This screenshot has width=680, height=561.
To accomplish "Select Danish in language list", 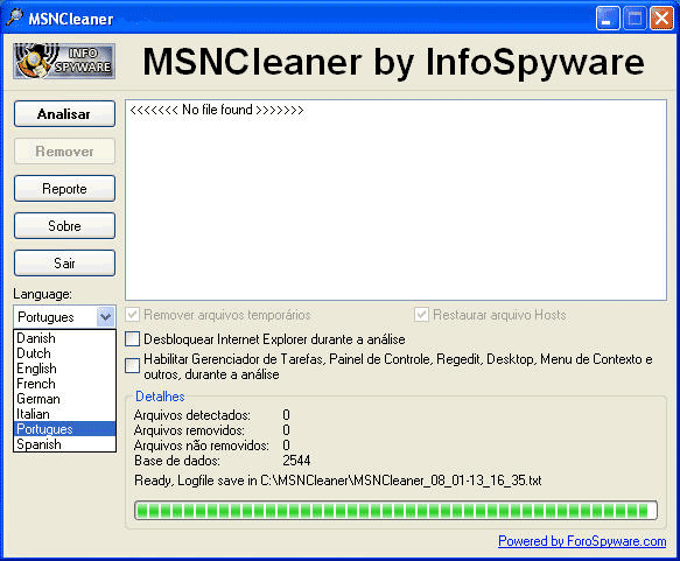I will click(65, 338).
